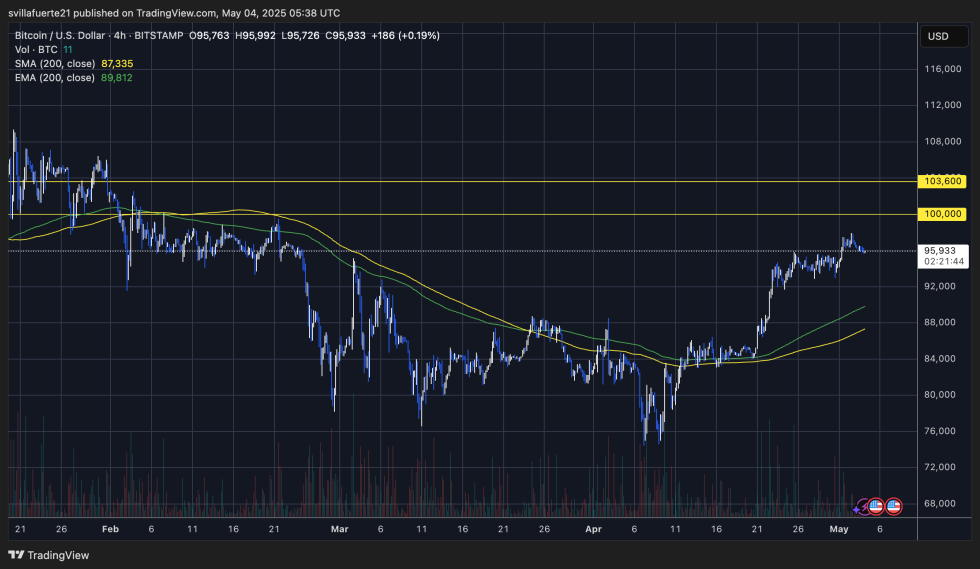Image resolution: width=980 pixels, height=569 pixels.
Task: Click the 103,600 price level label
Action: coord(945,181)
